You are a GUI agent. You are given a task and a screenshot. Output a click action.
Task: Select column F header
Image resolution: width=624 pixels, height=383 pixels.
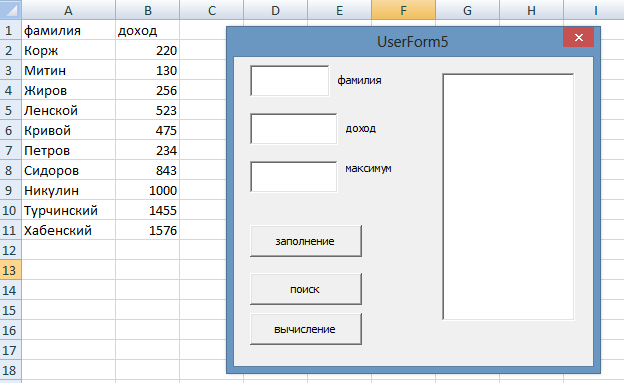pyautogui.click(x=404, y=10)
